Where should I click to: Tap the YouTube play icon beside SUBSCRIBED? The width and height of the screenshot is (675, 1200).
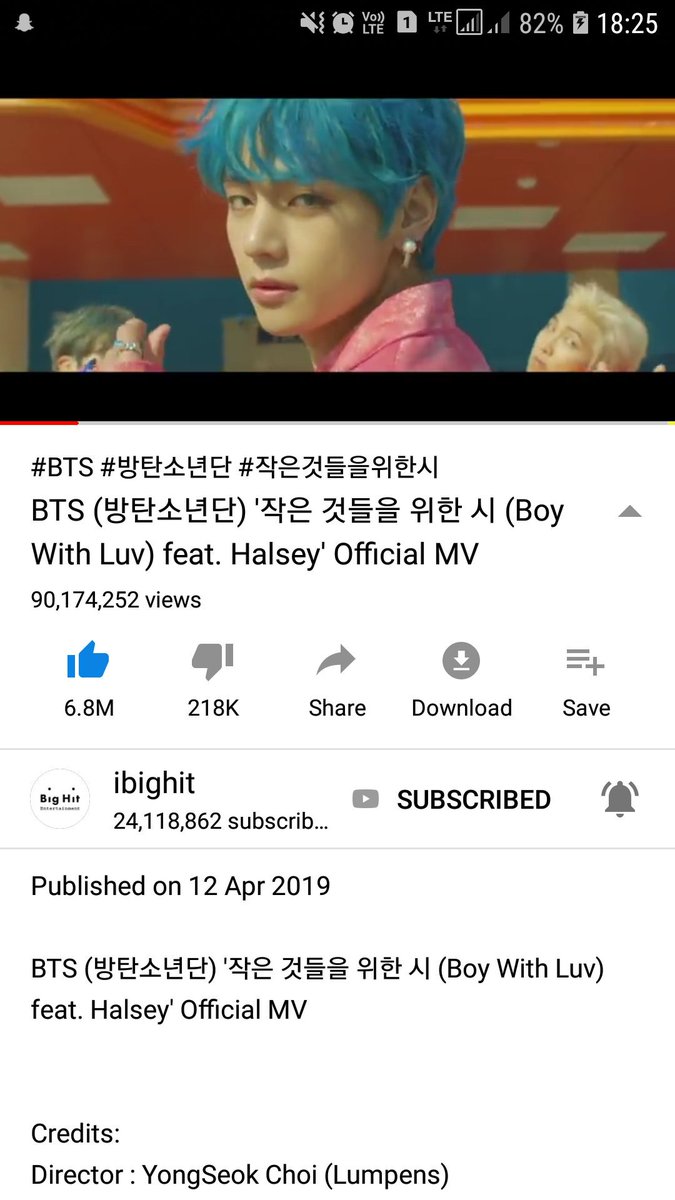(x=366, y=799)
